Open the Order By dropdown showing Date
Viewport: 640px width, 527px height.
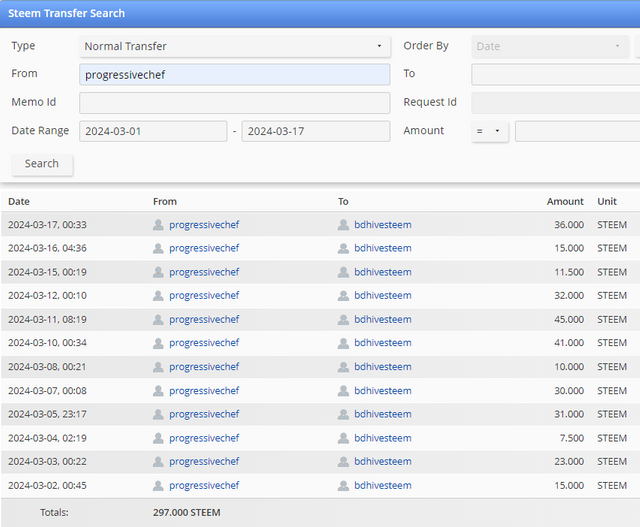pyautogui.click(x=550, y=46)
